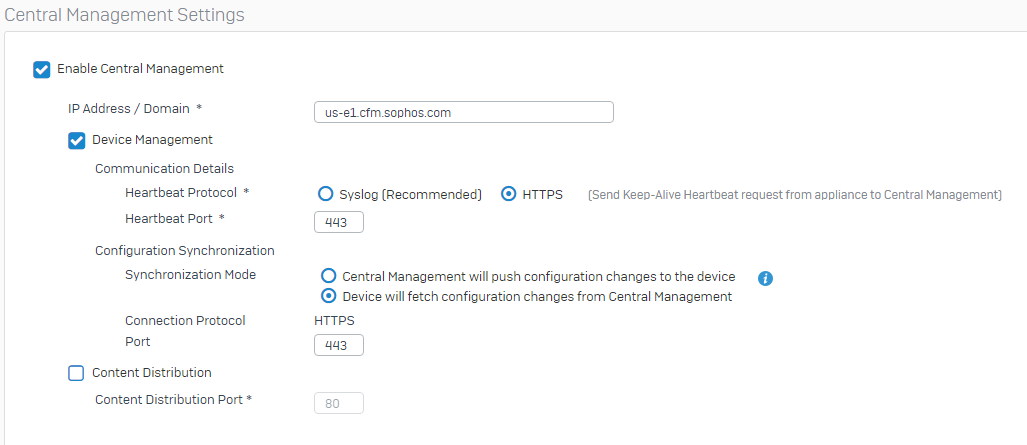The image size is (1027, 445).
Task: Click the HTTPS label next to radio
Action: click(542, 194)
